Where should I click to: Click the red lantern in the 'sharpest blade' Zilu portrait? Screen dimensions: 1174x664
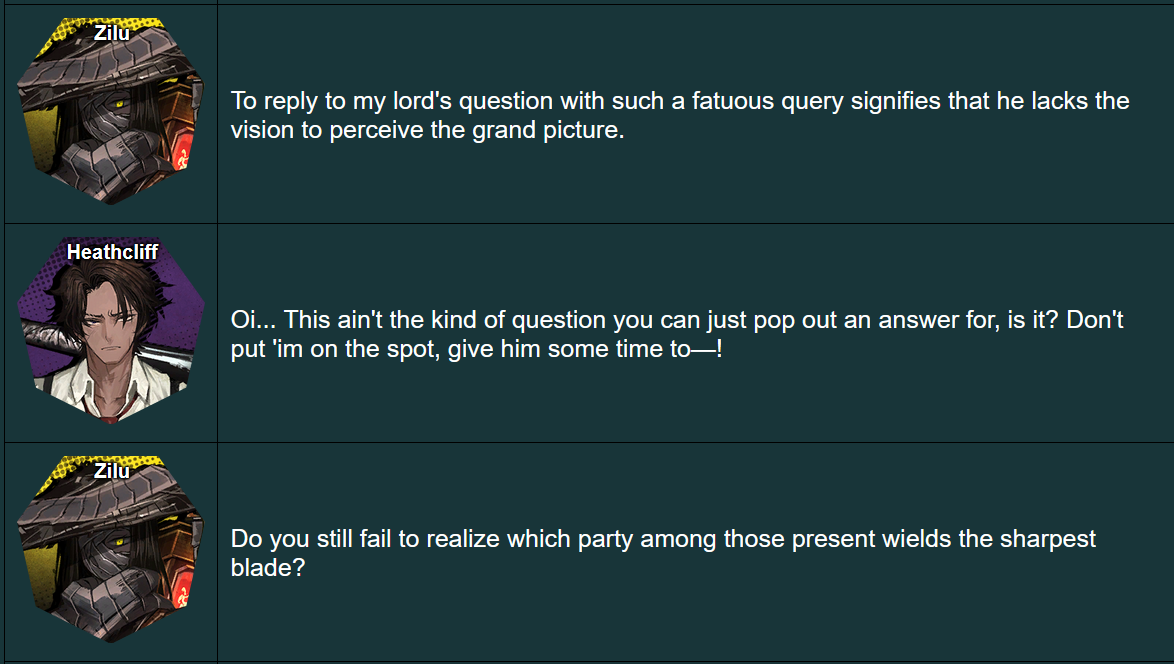pyautogui.click(x=182, y=595)
